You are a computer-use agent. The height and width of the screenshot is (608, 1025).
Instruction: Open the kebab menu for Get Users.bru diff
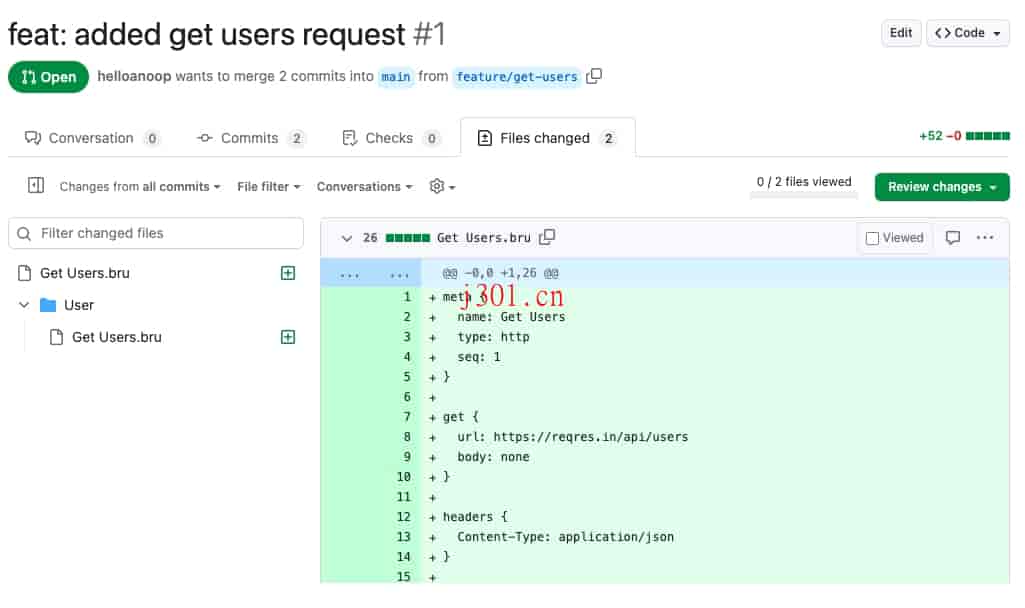[985, 237]
